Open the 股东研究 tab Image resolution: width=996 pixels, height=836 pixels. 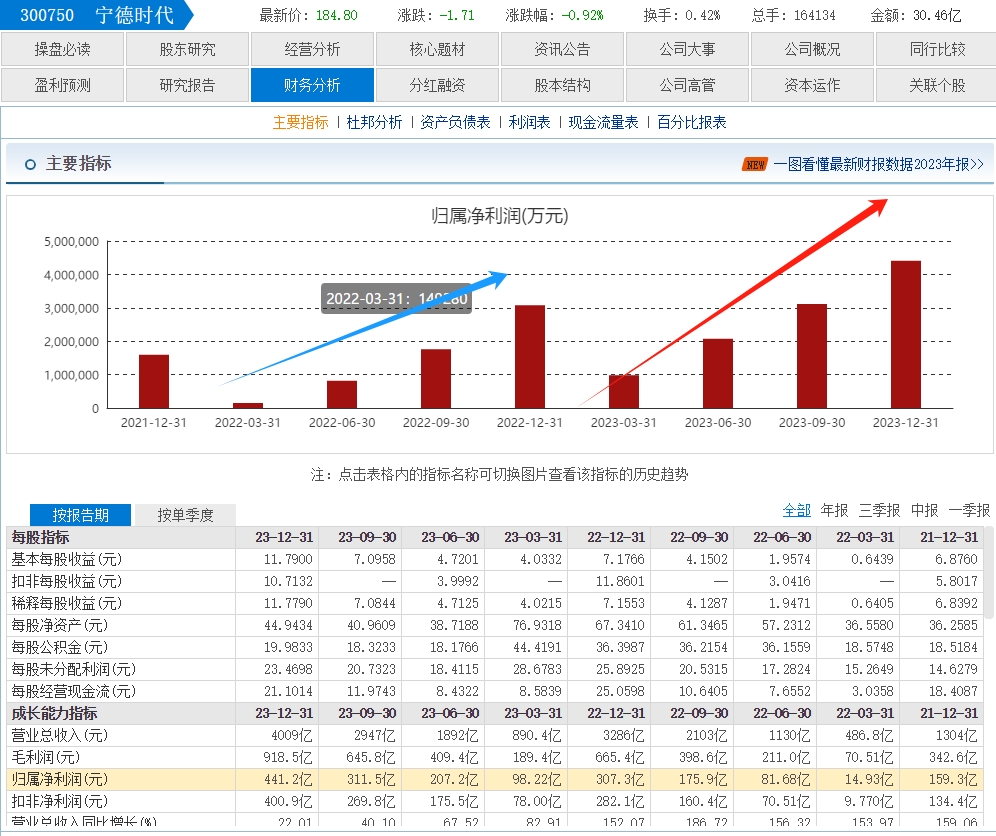[187, 50]
